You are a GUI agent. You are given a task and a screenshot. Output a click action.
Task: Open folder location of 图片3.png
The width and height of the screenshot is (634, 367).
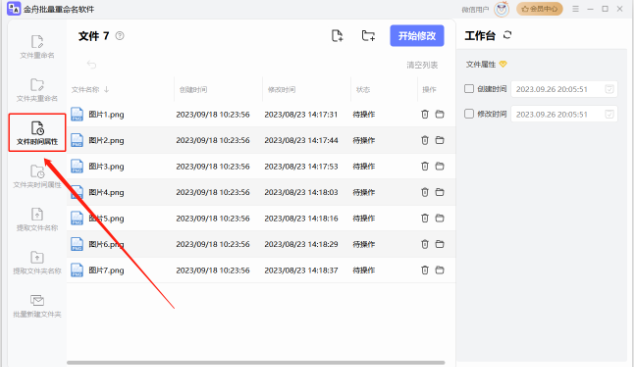point(440,166)
